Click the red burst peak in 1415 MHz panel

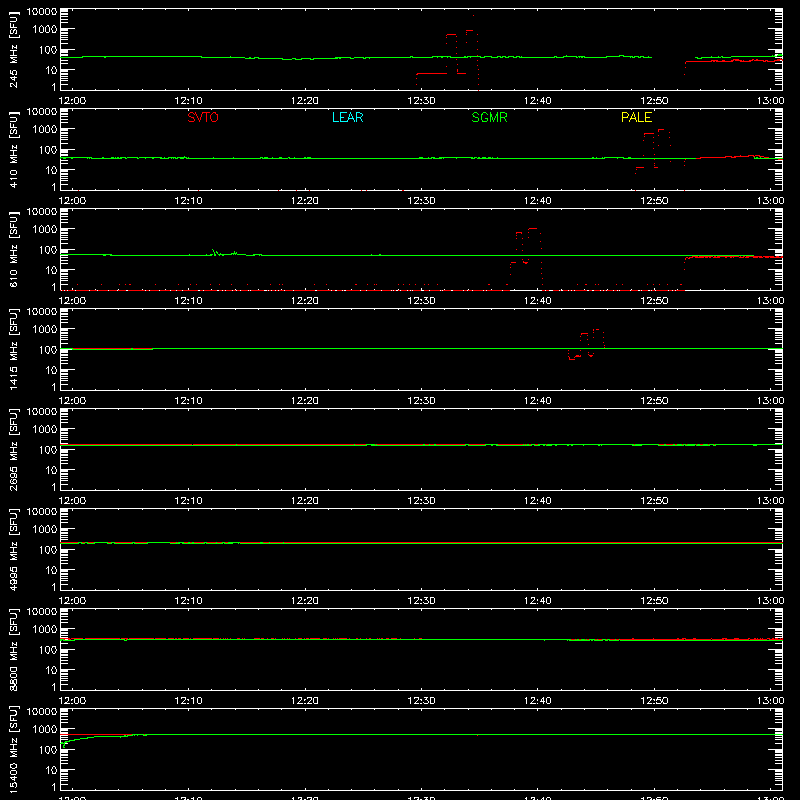[x=597, y=330]
